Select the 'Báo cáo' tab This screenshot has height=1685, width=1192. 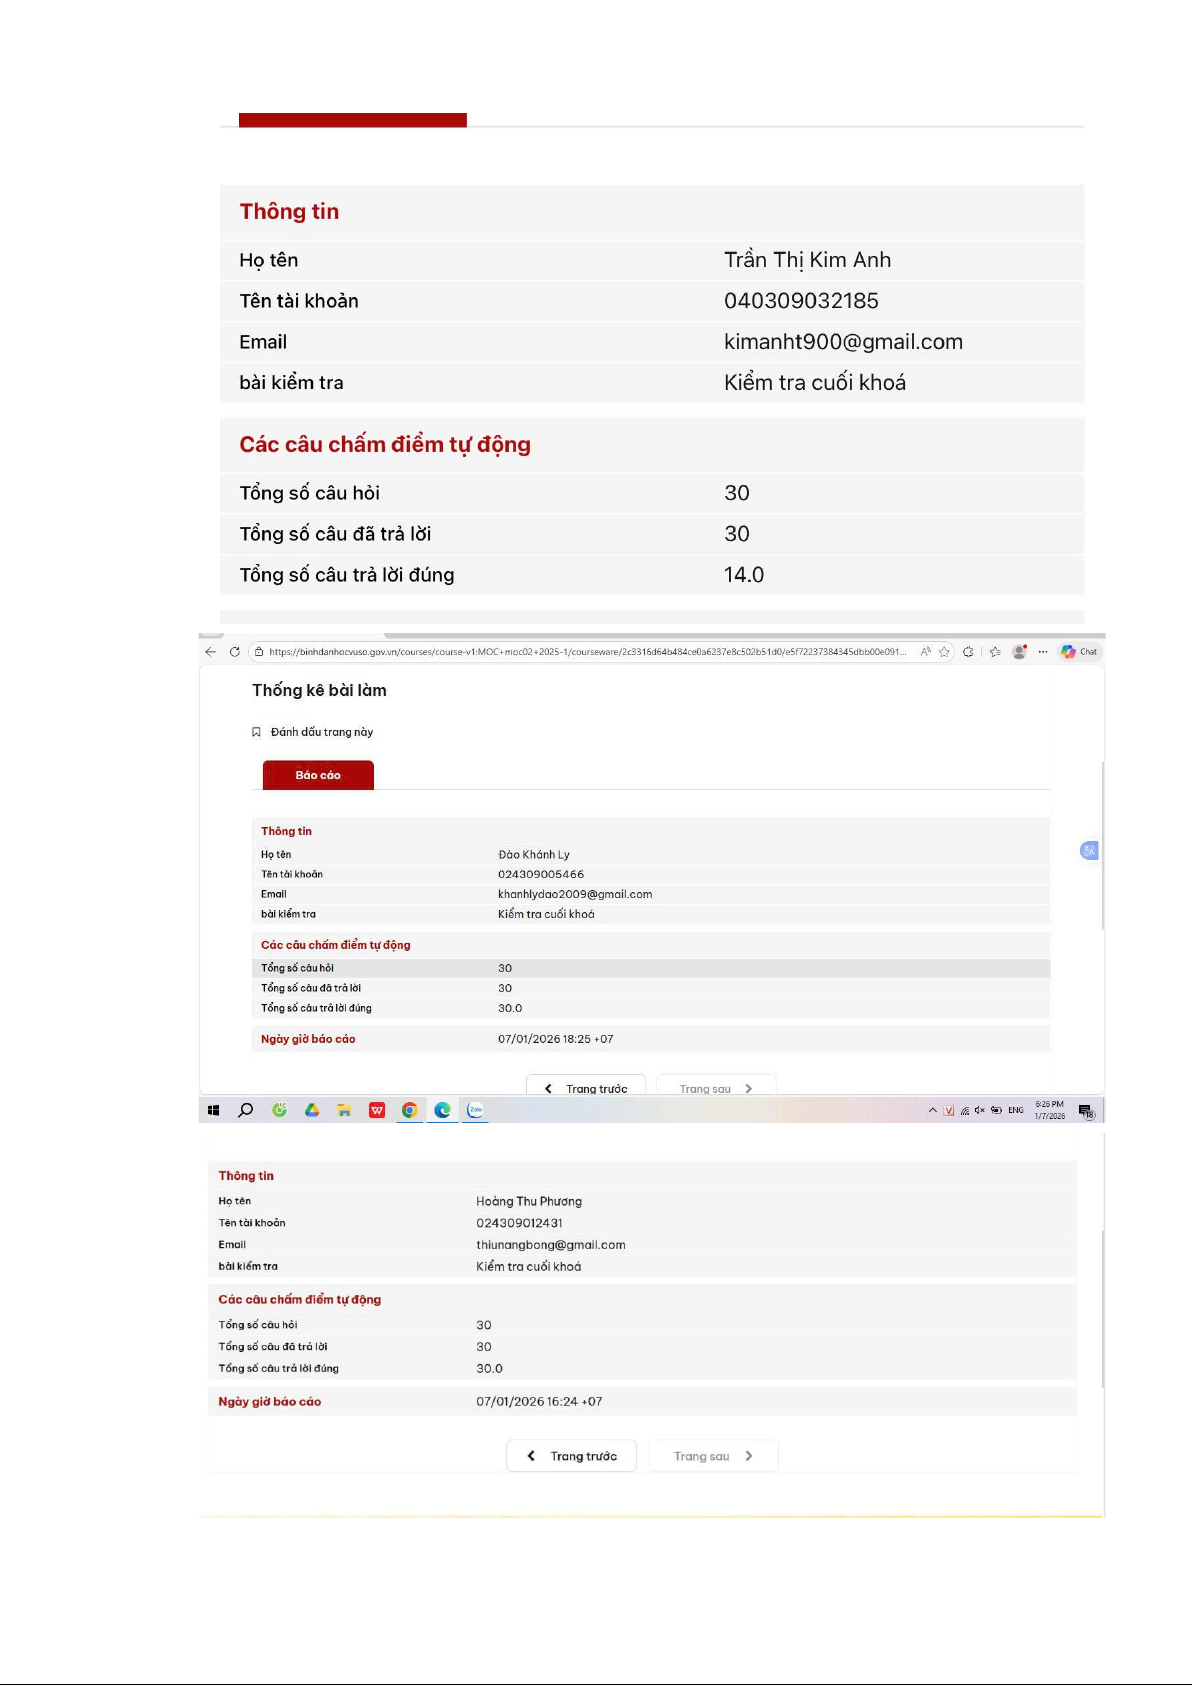318,775
